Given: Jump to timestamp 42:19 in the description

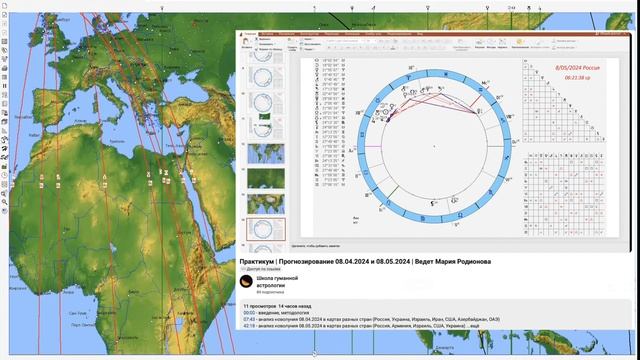Looking at the screenshot, I should 249,326.
